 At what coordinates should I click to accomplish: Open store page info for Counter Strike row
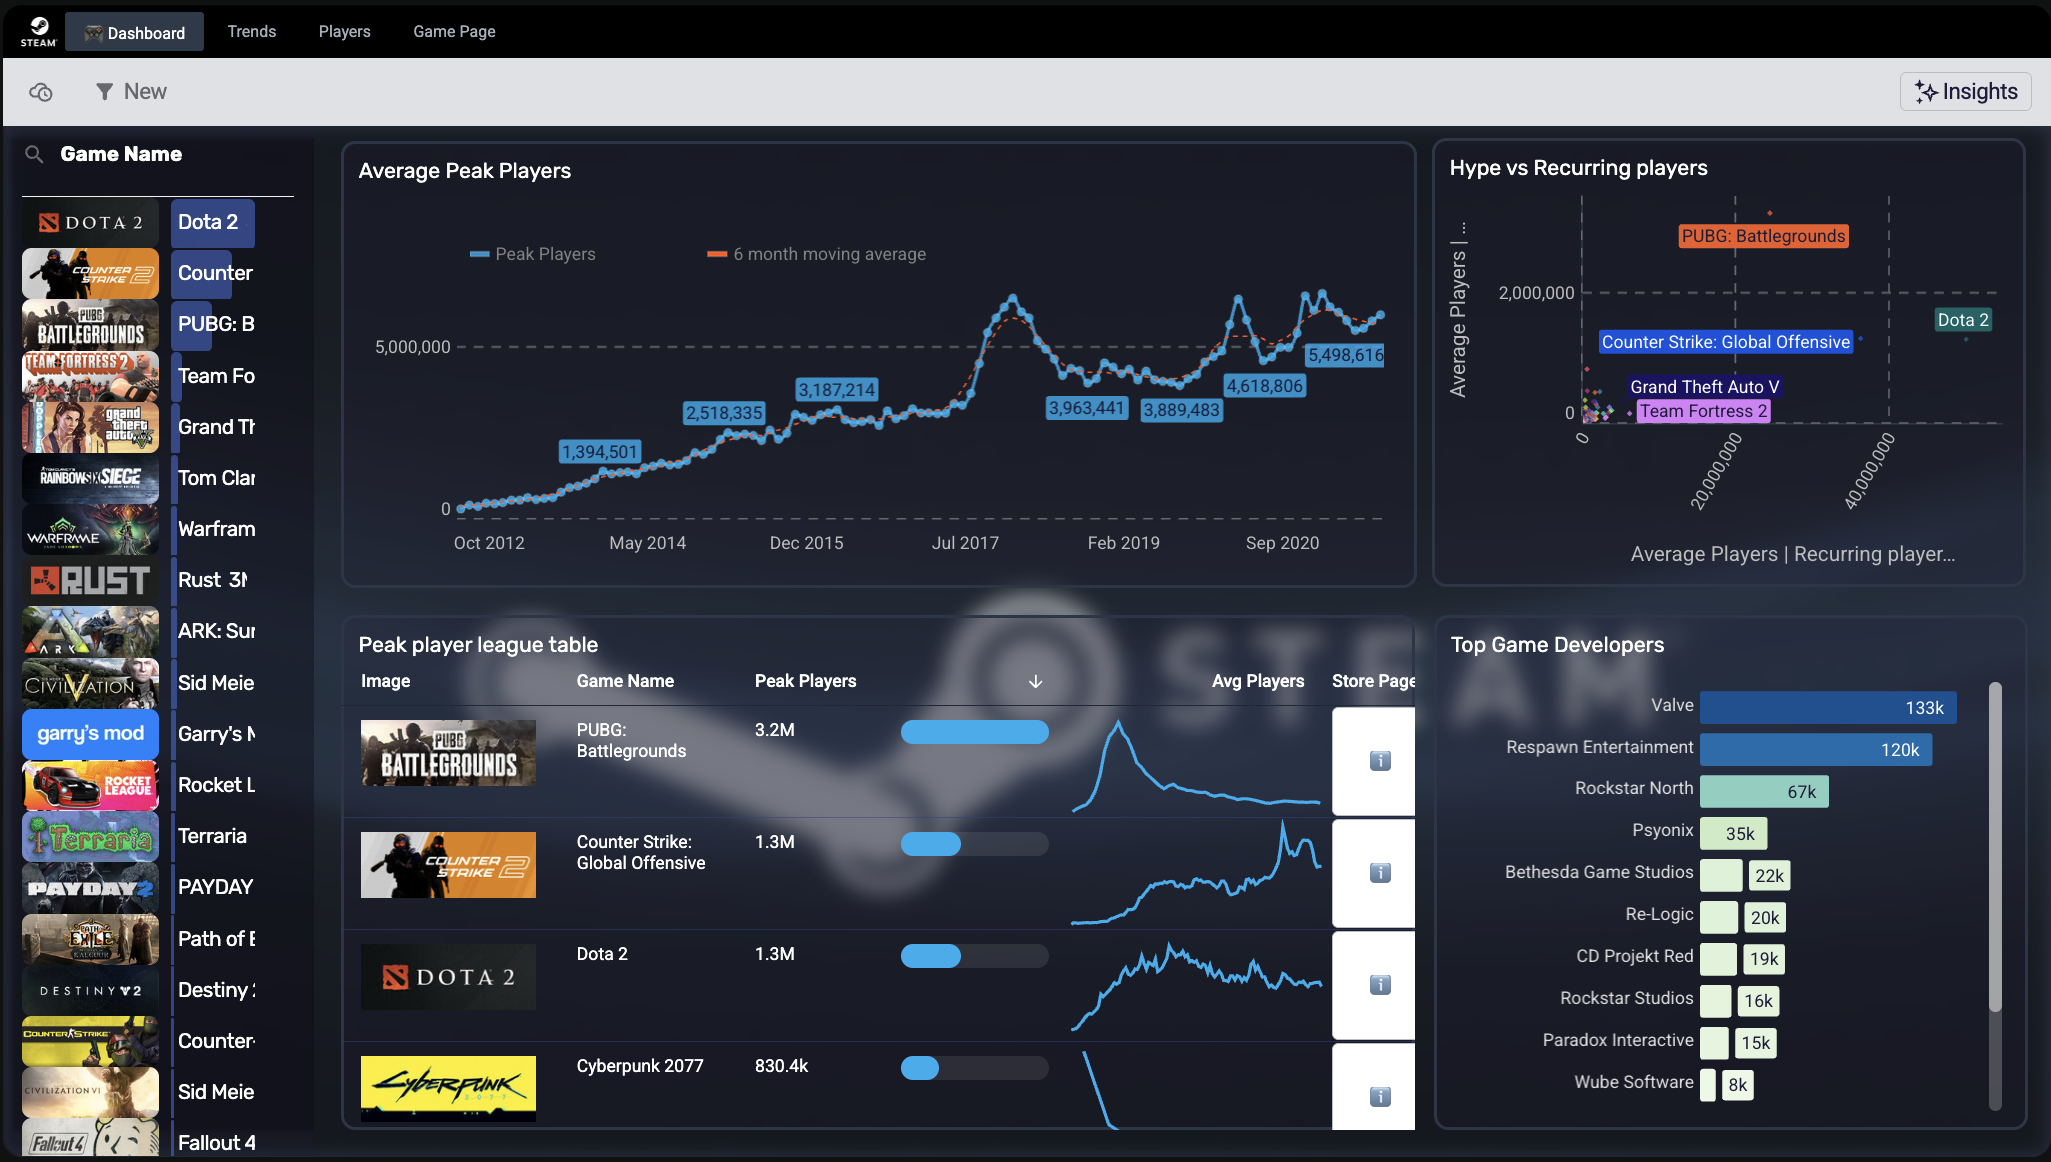[1380, 873]
